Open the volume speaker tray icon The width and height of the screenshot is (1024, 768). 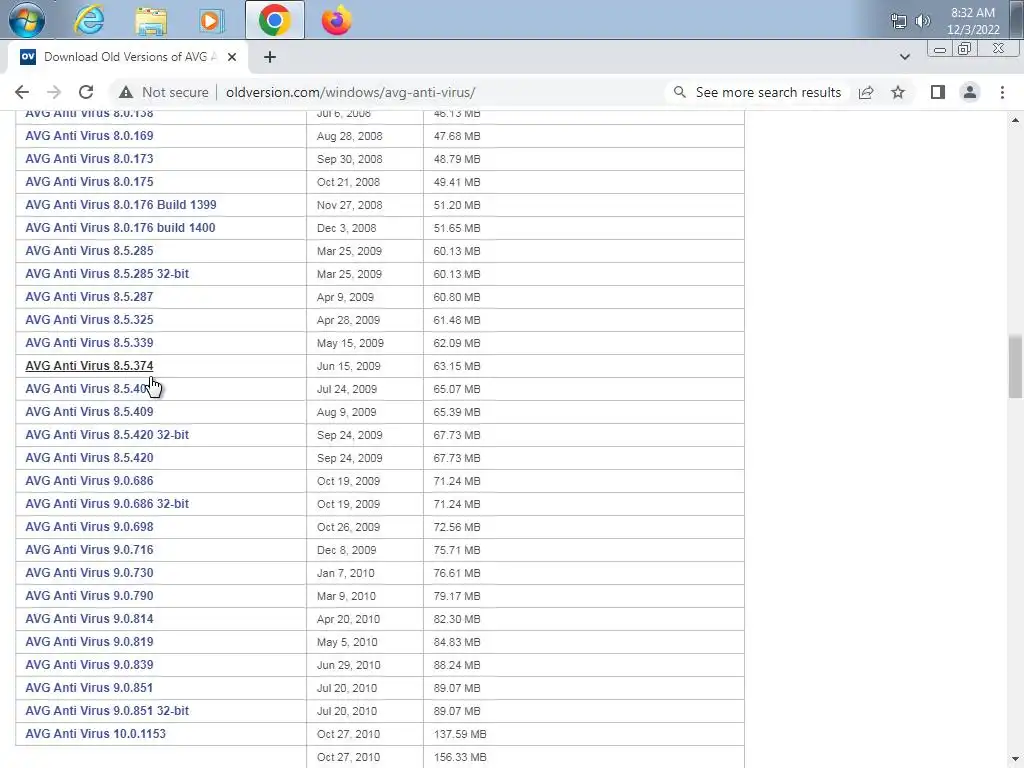point(922,21)
